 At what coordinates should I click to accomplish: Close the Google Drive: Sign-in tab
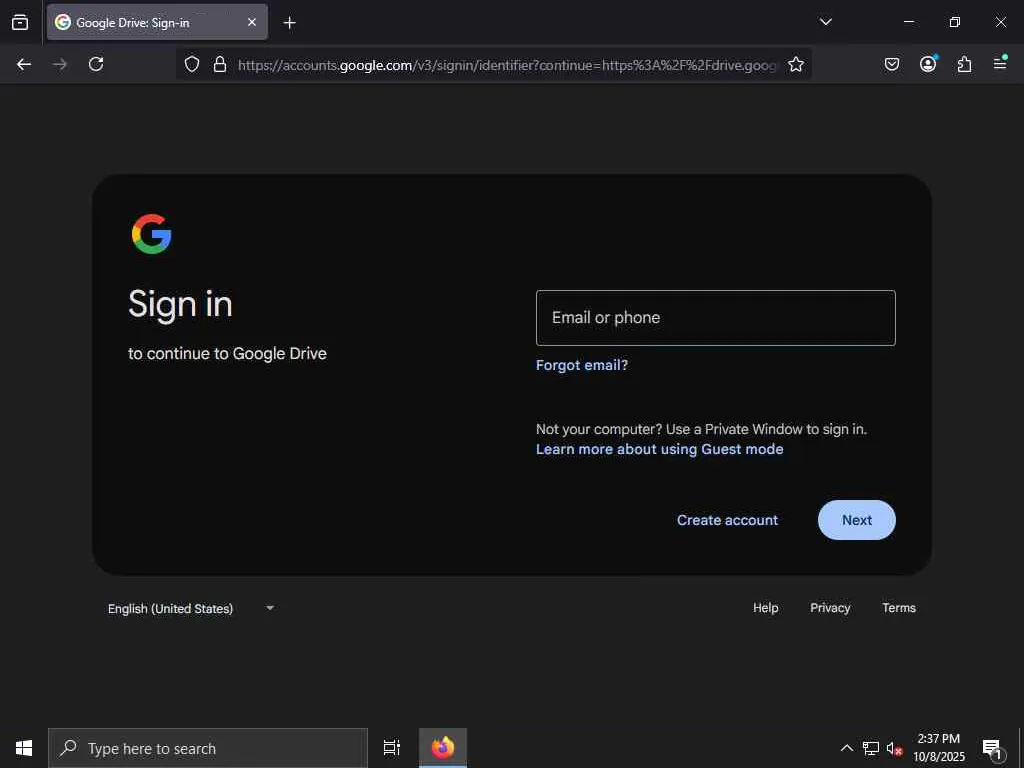tap(251, 22)
